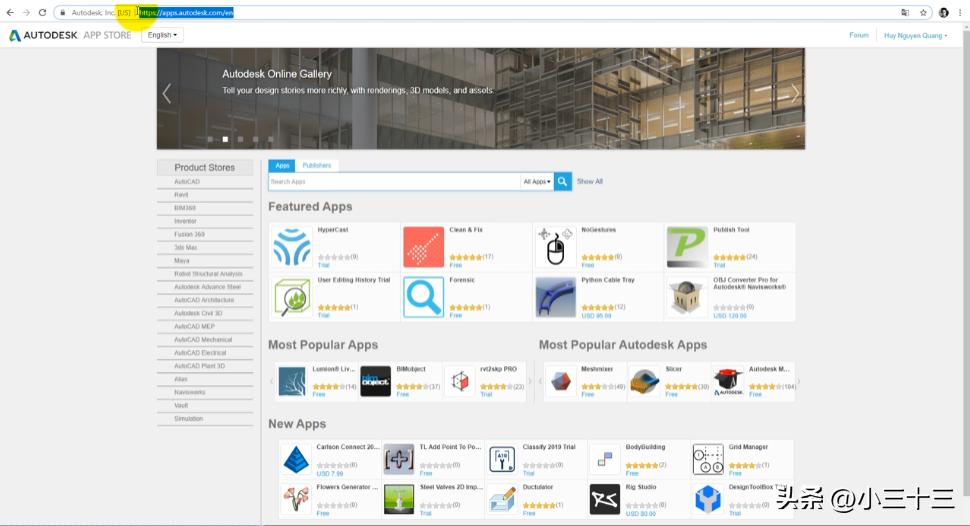Viewport: 970px width, 526px height.
Task: Select the last banner slide dot
Action: pos(270,139)
